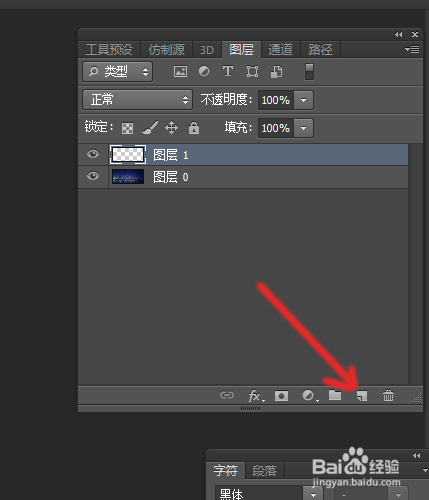Select the 字符 tab

pyautogui.click(x=226, y=470)
